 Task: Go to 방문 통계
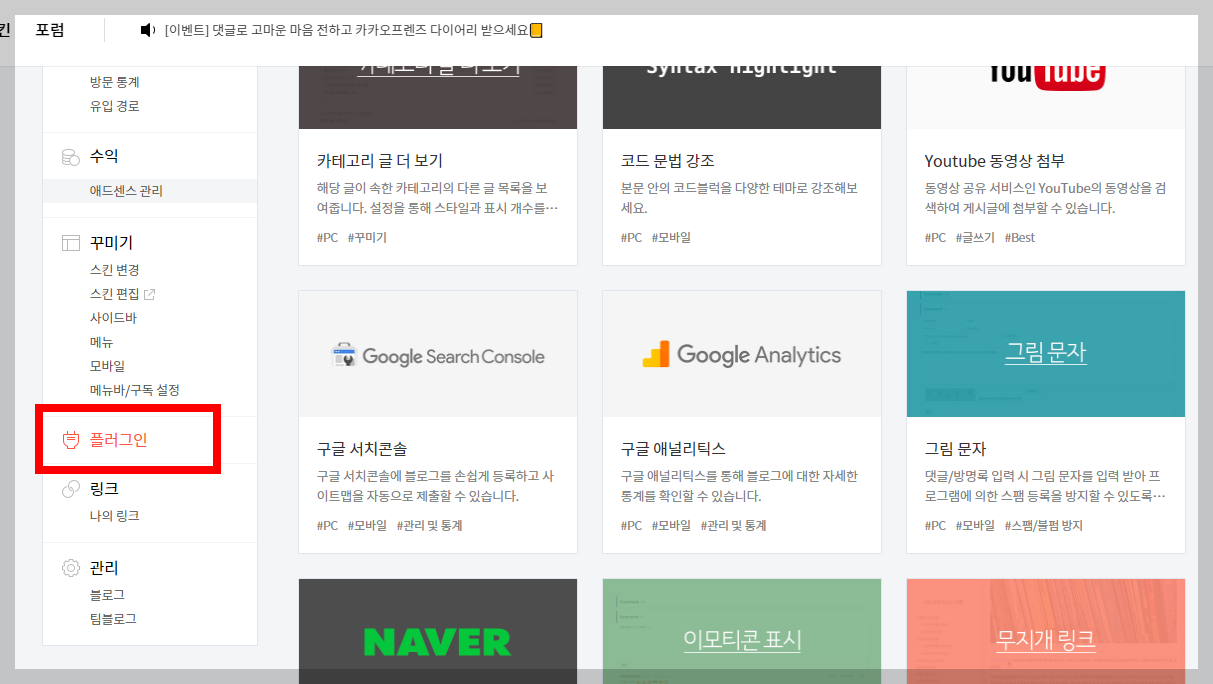[x=115, y=82]
